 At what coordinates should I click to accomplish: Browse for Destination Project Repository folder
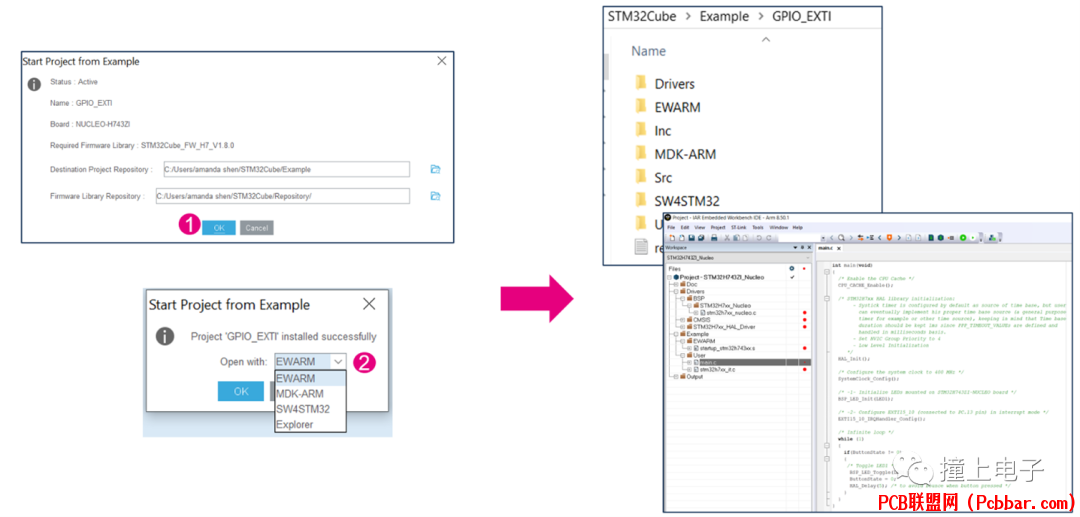click(435, 169)
